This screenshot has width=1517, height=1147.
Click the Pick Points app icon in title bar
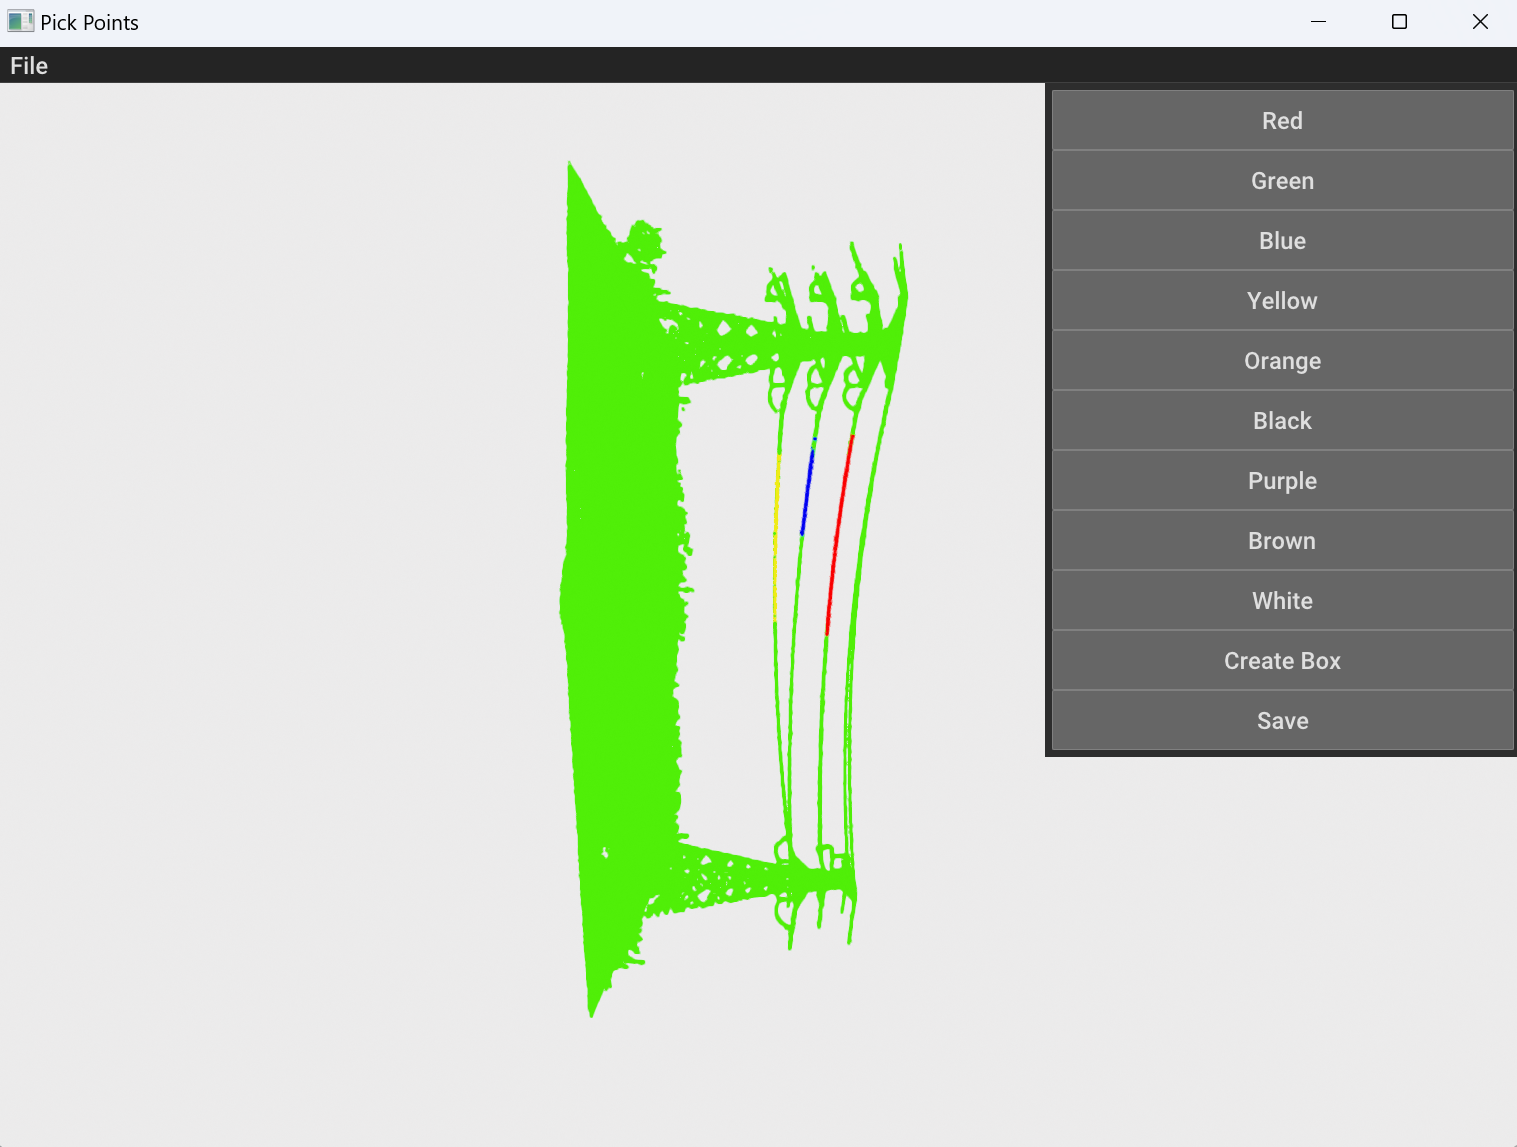[x=20, y=22]
